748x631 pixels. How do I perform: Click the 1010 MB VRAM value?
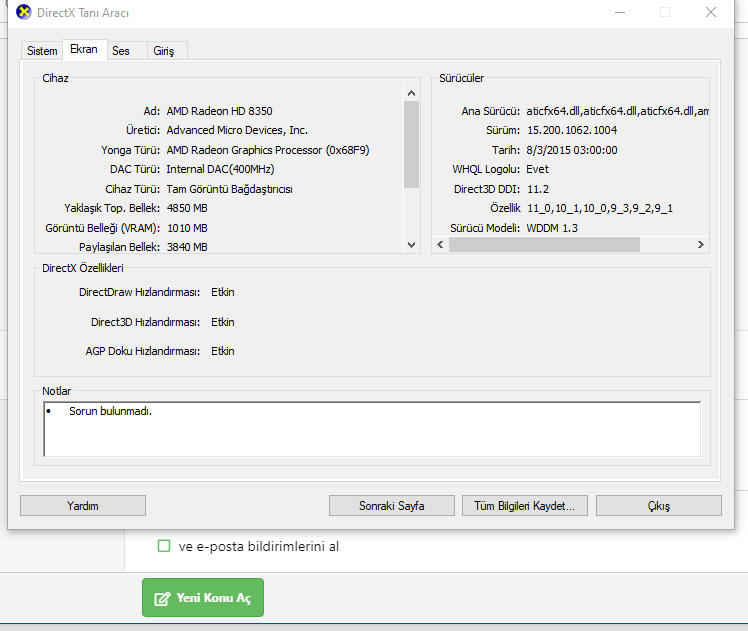click(187, 228)
